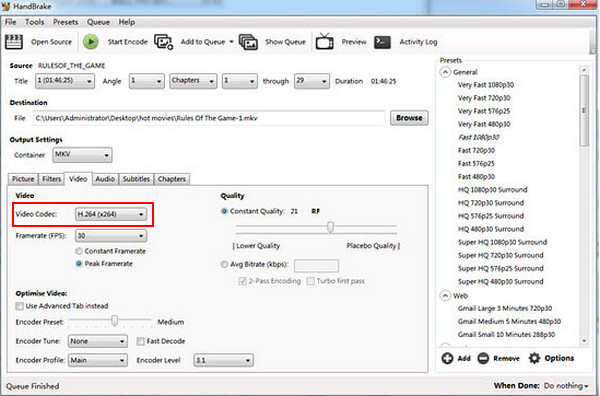Select Super HQ 480p30 Surround preset
This screenshot has height=396, width=600.
(x=501, y=282)
